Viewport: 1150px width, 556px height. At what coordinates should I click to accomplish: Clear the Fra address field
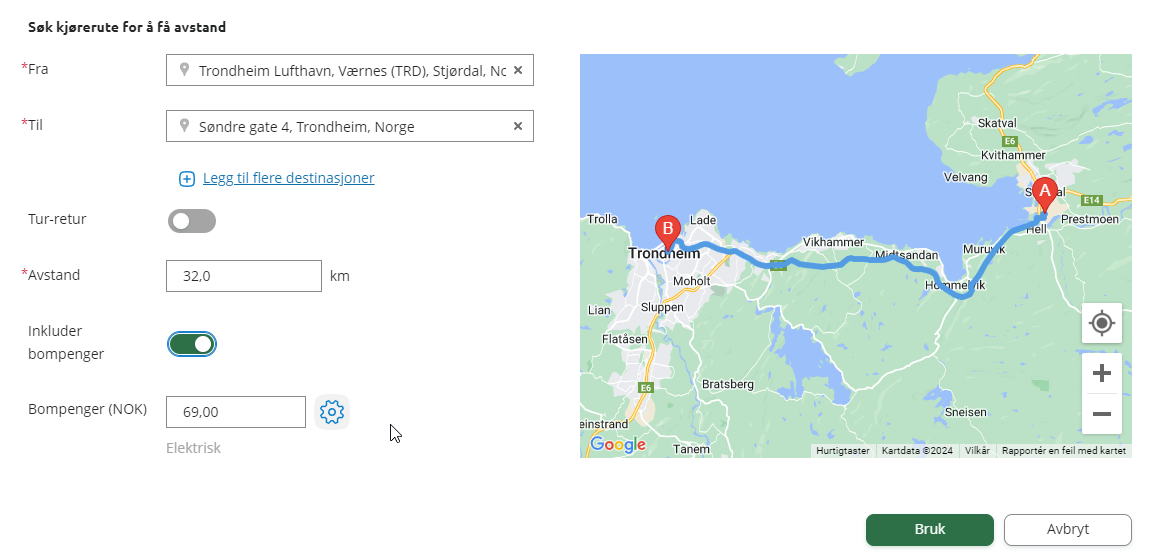(x=518, y=70)
